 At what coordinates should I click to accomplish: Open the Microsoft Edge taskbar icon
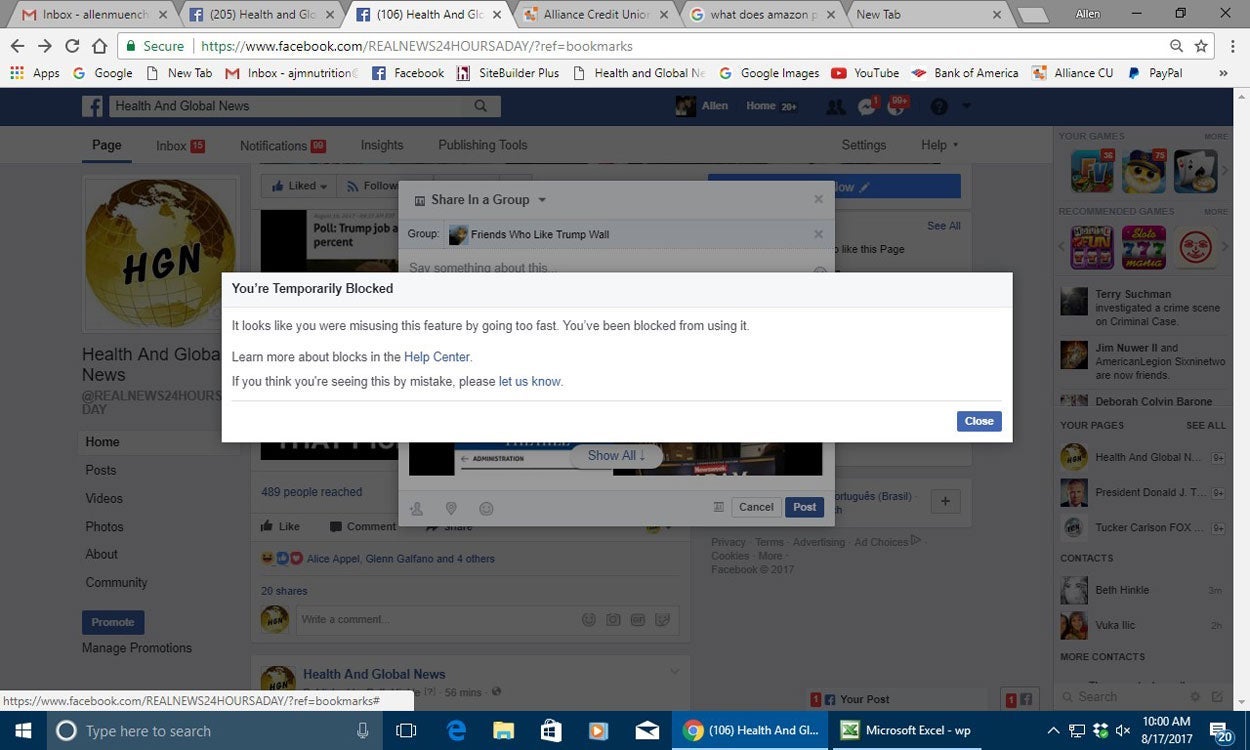[x=457, y=731]
